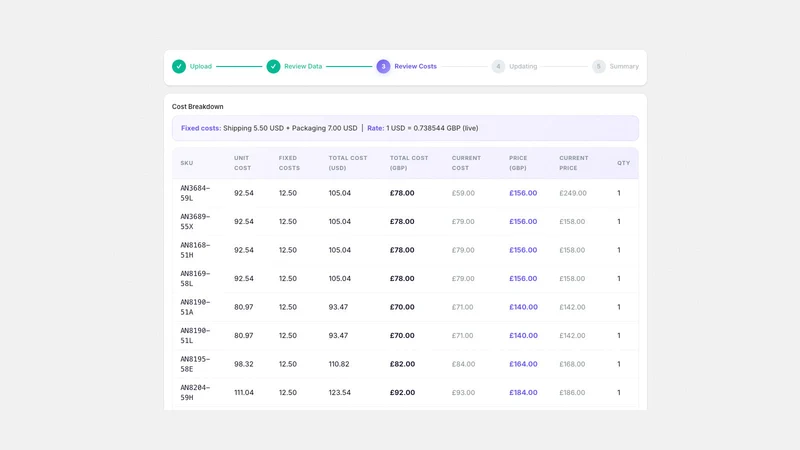Click the Price (GBP) column header
The image size is (800, 450).
click(518, 163)
